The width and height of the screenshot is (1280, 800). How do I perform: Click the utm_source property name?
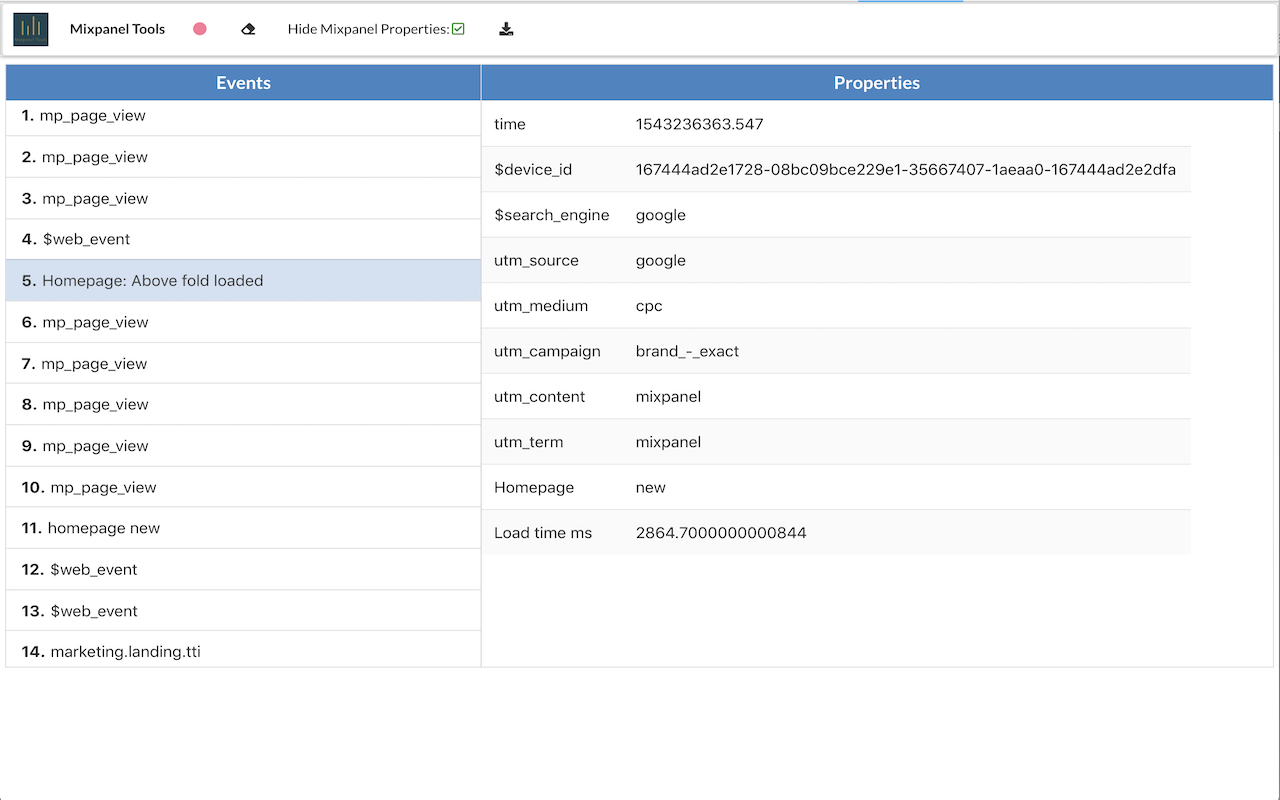tap(536, 260)
